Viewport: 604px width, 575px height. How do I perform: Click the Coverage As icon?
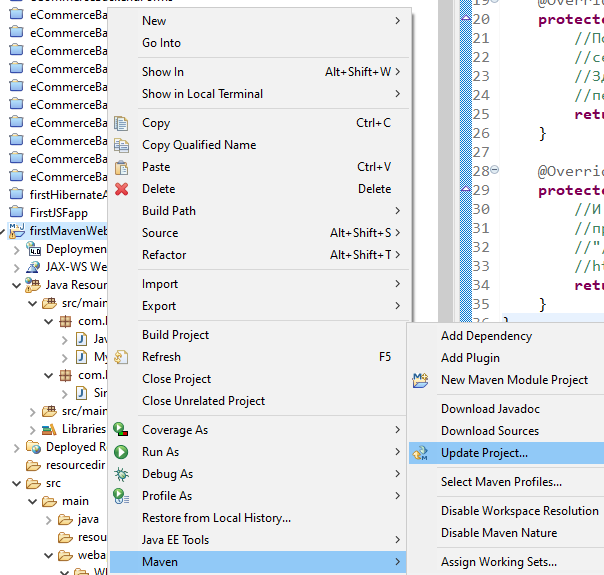pyautogui.click(x=121, y=430)
